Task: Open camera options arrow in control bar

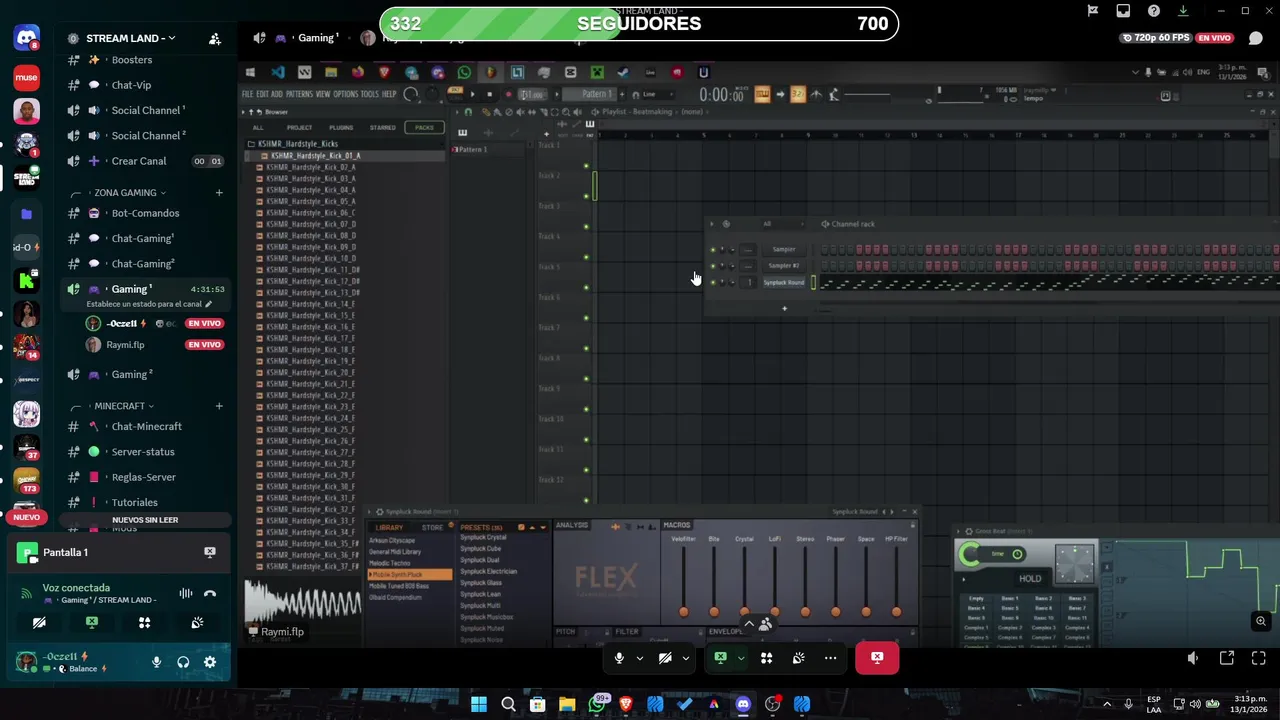Action: click(686, 658)
